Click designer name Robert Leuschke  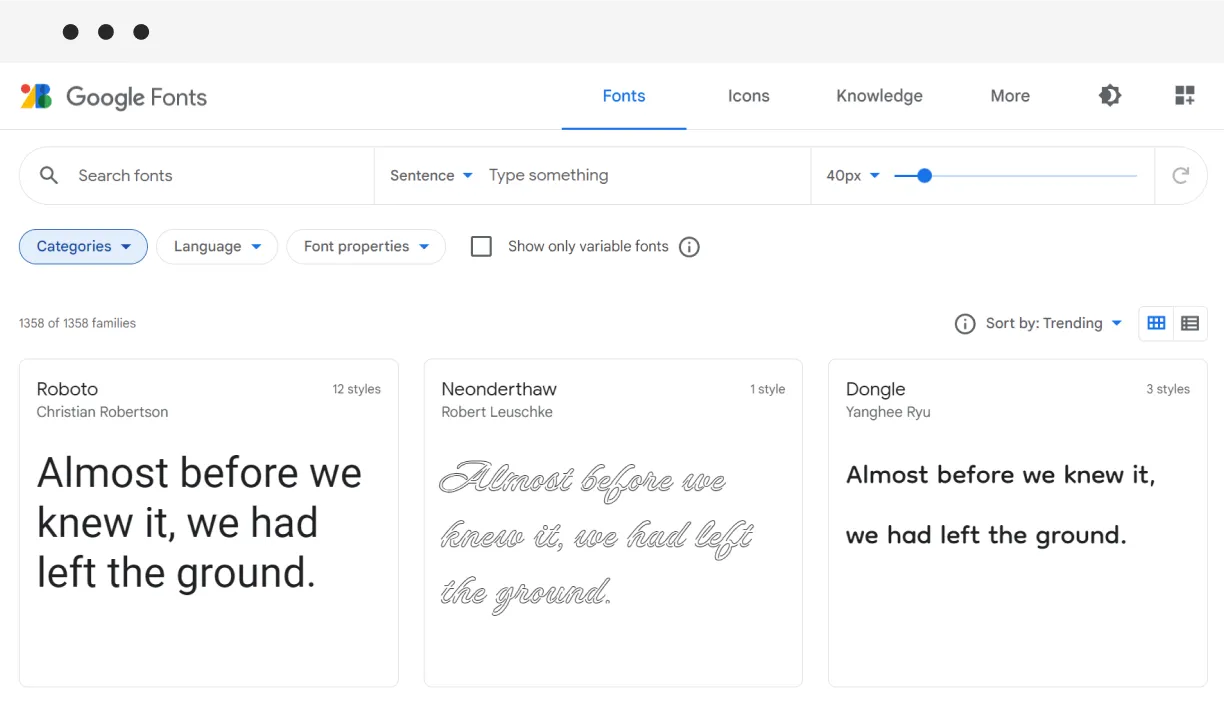[x=497, y=412]
